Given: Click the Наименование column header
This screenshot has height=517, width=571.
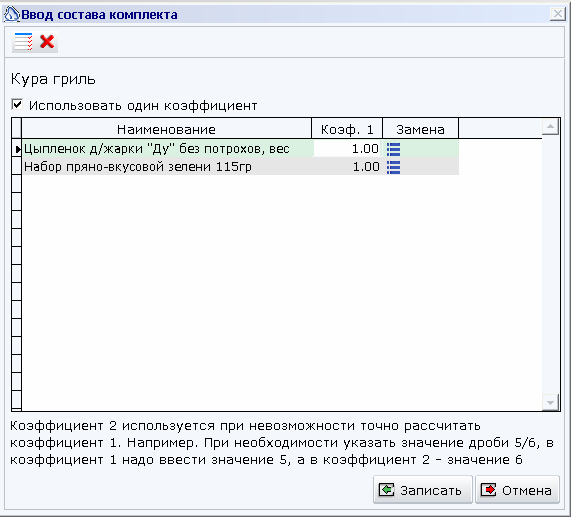Looking at the screenshot, I should [166, 129].
